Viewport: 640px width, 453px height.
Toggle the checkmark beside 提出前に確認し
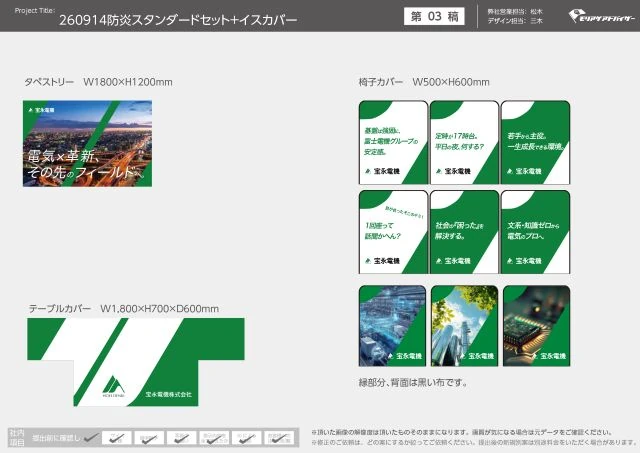(91, 438)
